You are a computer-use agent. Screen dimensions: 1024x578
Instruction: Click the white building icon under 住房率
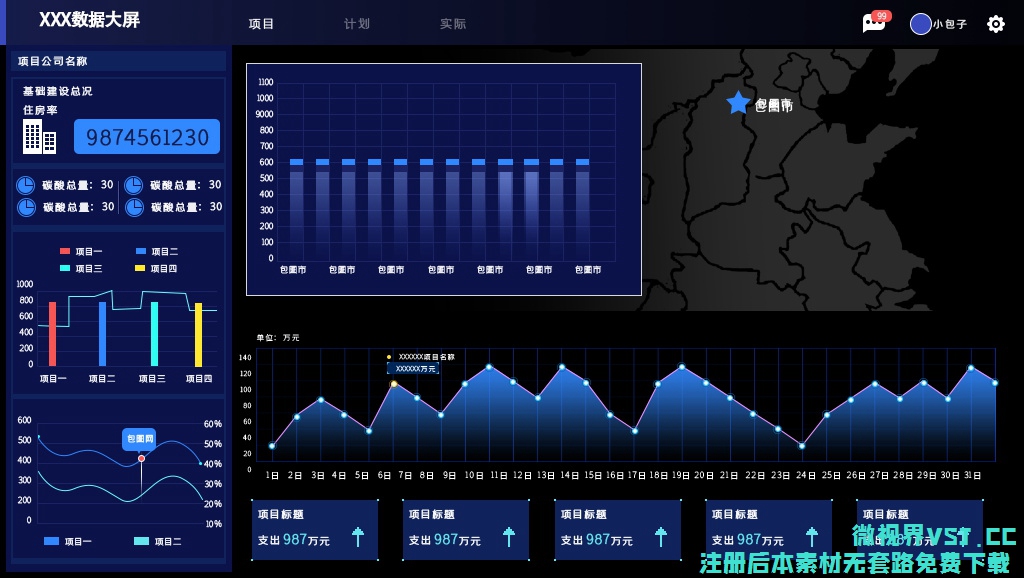(40, 136)
